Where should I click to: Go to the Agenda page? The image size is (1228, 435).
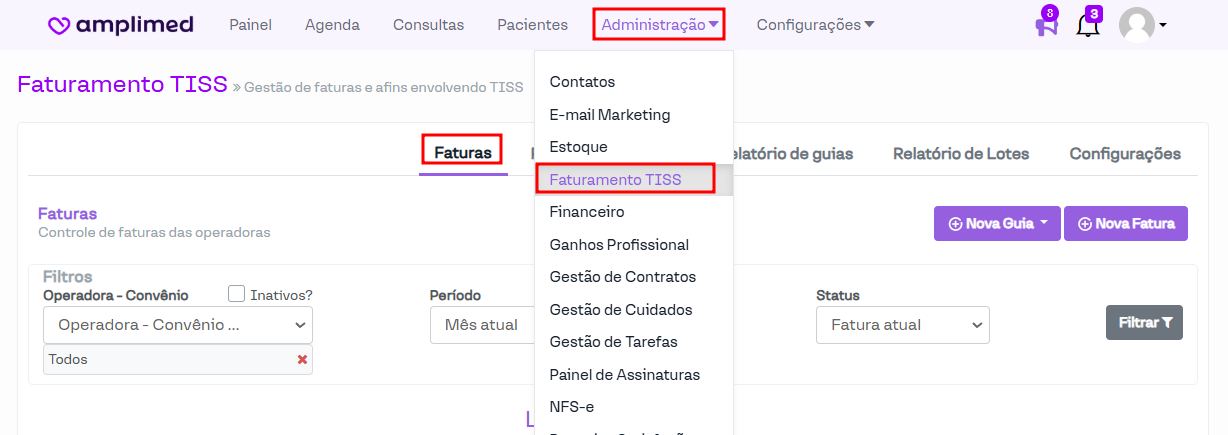[332, 25]
